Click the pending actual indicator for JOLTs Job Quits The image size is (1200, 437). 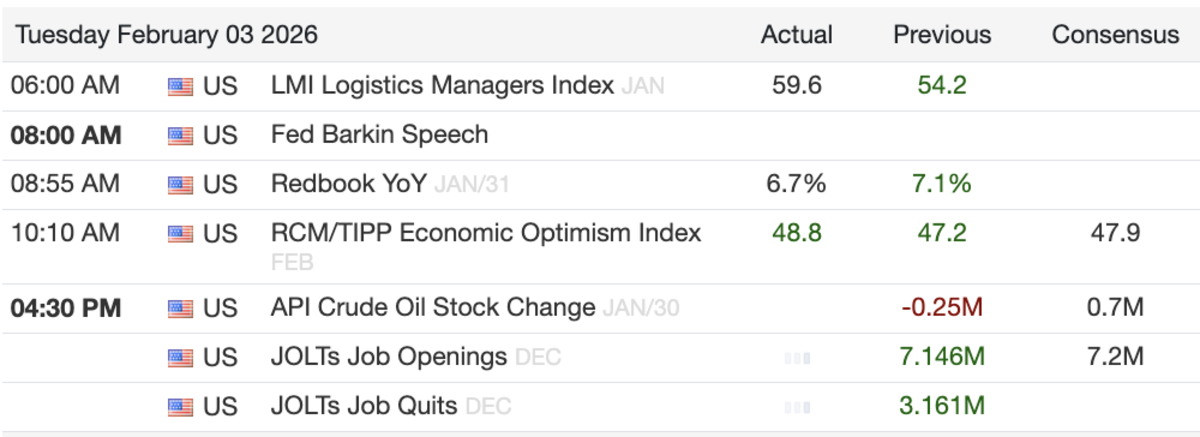click(x=797, y=407)
